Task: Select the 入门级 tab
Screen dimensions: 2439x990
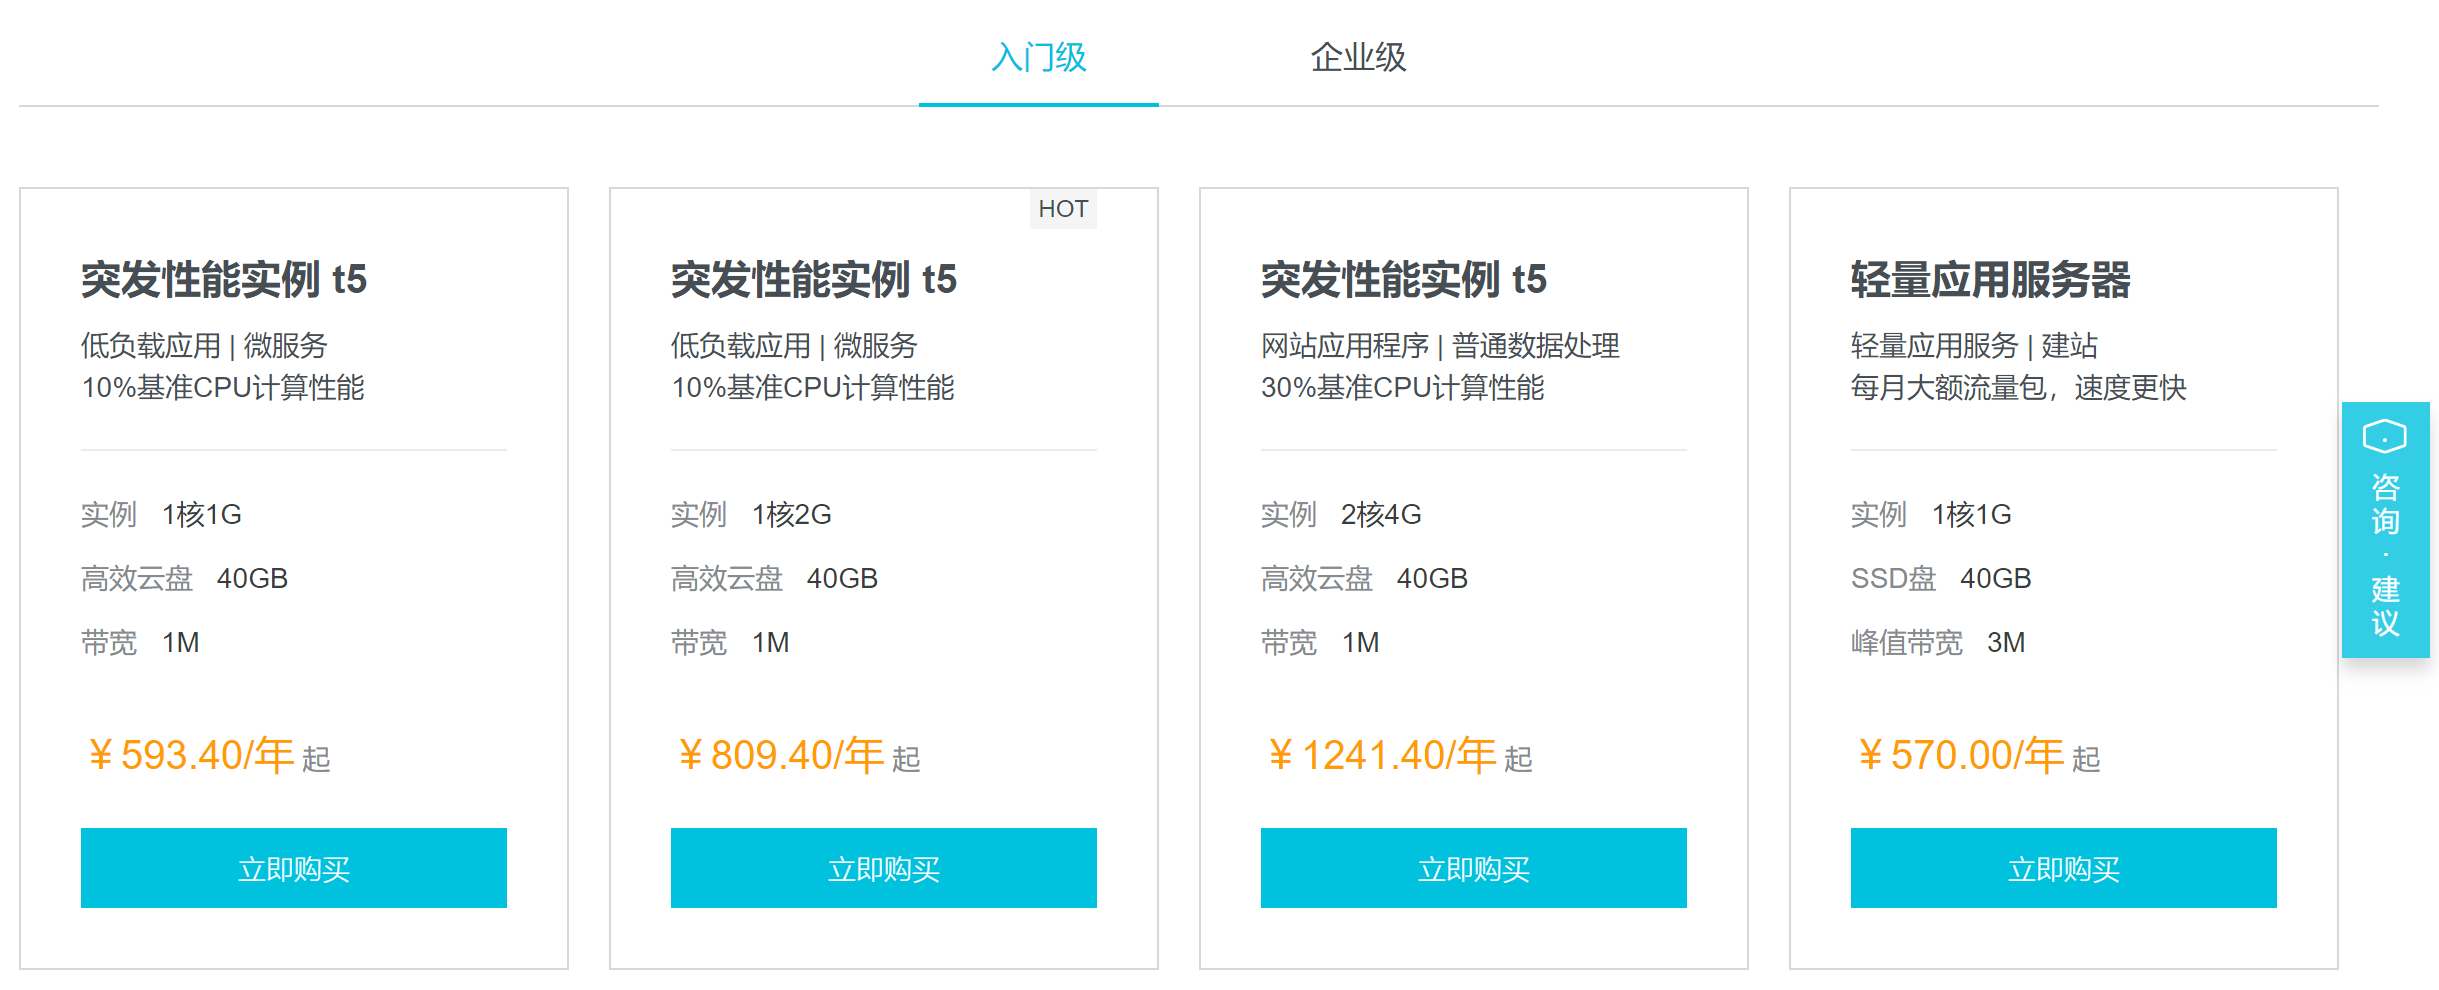Action: 1039,57
